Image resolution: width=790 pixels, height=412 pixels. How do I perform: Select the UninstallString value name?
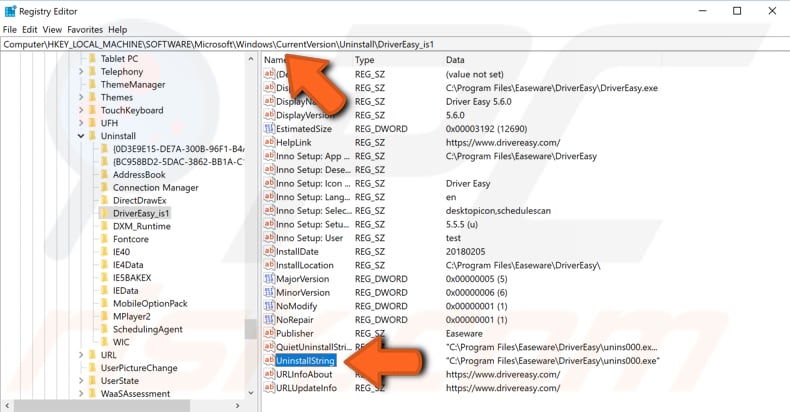tap(305, 361)
